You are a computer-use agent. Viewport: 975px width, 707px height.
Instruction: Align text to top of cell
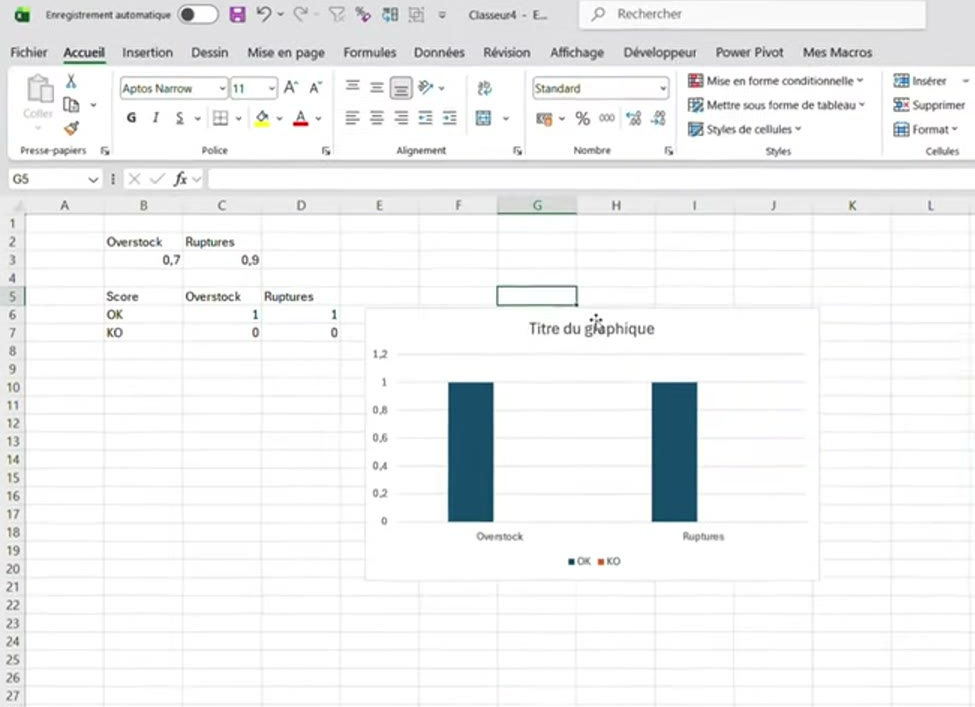point(353,86)
